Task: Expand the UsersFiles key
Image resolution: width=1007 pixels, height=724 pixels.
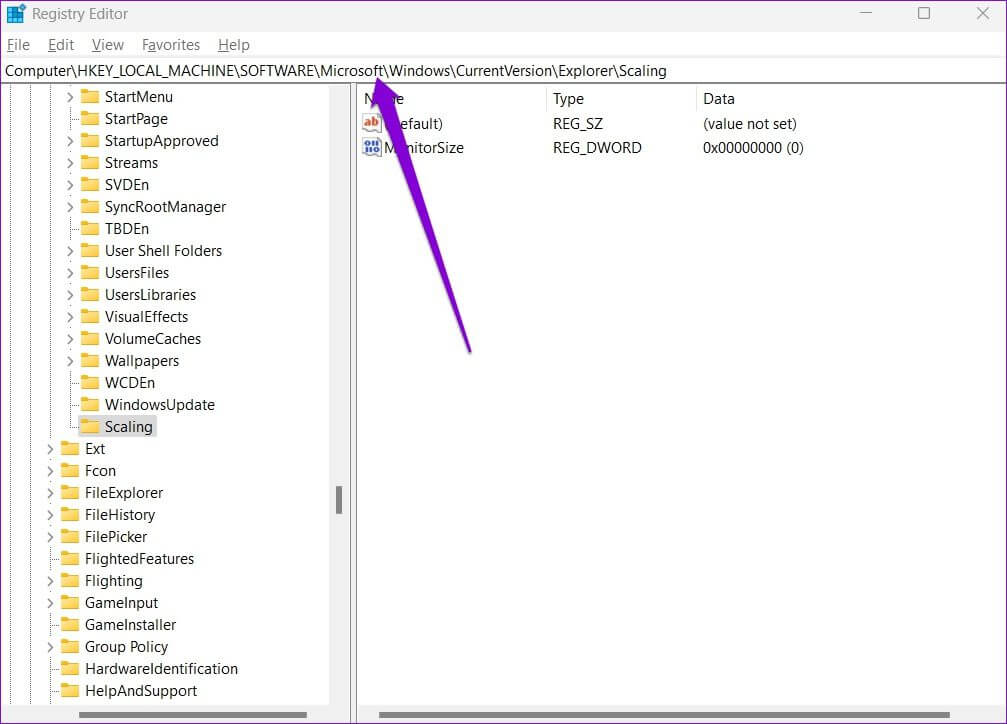Action: pos(70,273)
